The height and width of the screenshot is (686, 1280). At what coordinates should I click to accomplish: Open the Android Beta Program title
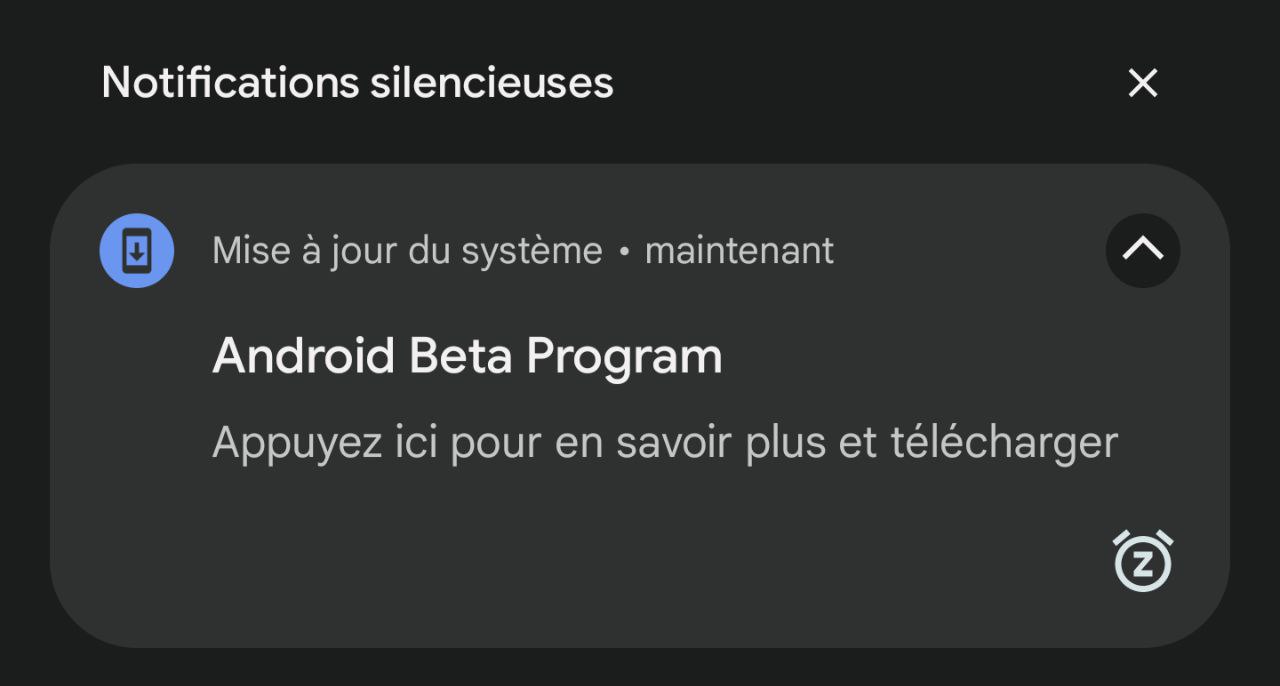click(467, 356)
